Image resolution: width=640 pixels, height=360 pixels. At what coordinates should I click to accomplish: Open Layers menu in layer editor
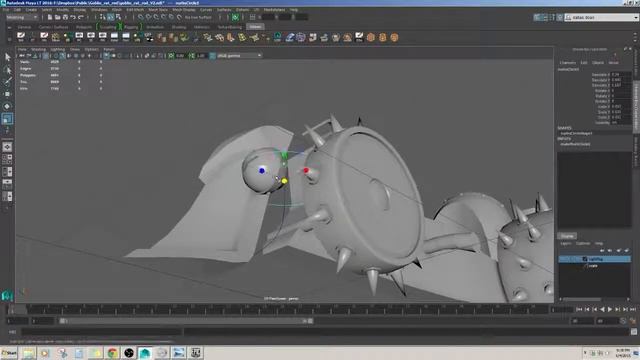tap(566, 243)
